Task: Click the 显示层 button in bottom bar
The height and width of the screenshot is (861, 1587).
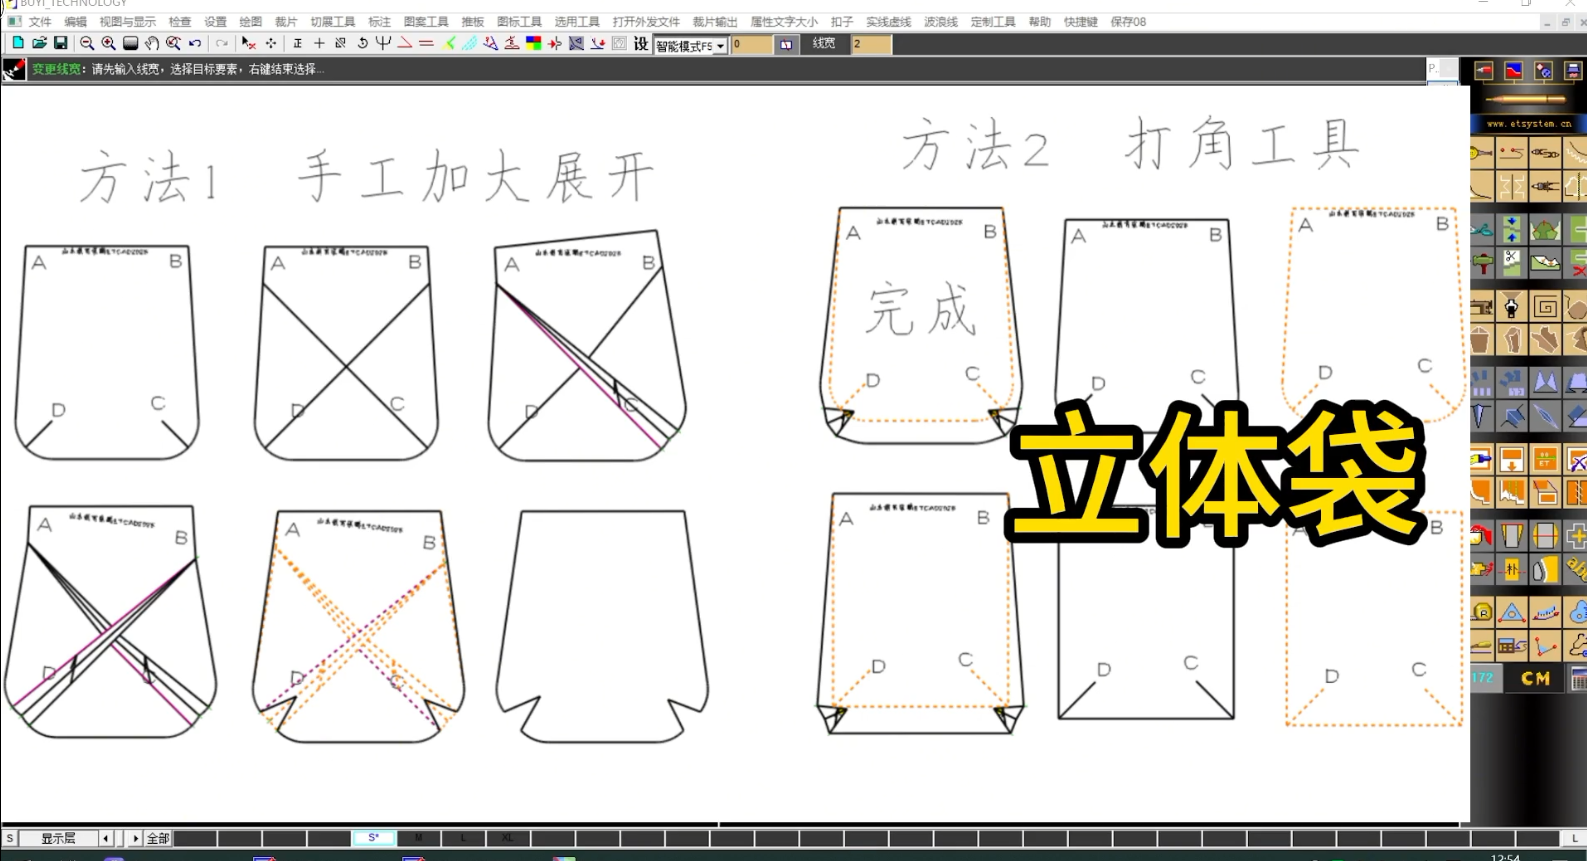Action: coord(58,838)
